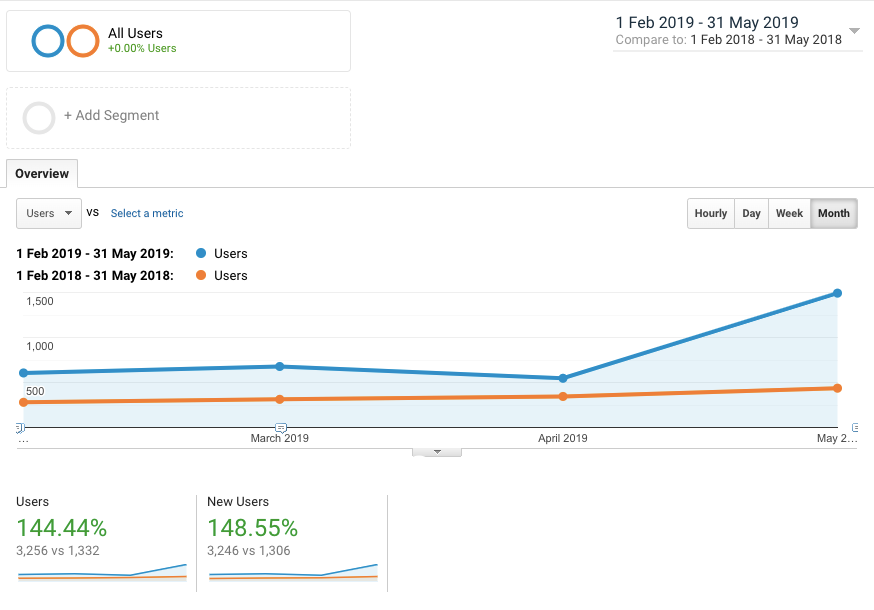Image resolution: width=874 pixels, height=610 pixels.
Task: Click blue data point for February 2019
Action: [23, 373]
